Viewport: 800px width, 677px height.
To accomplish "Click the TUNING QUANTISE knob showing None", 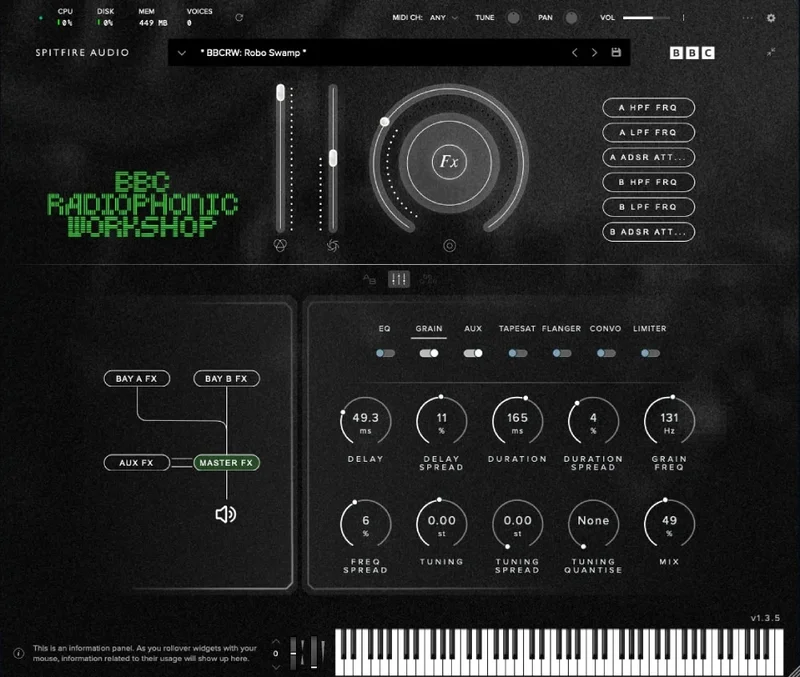I will click(593, 524).
